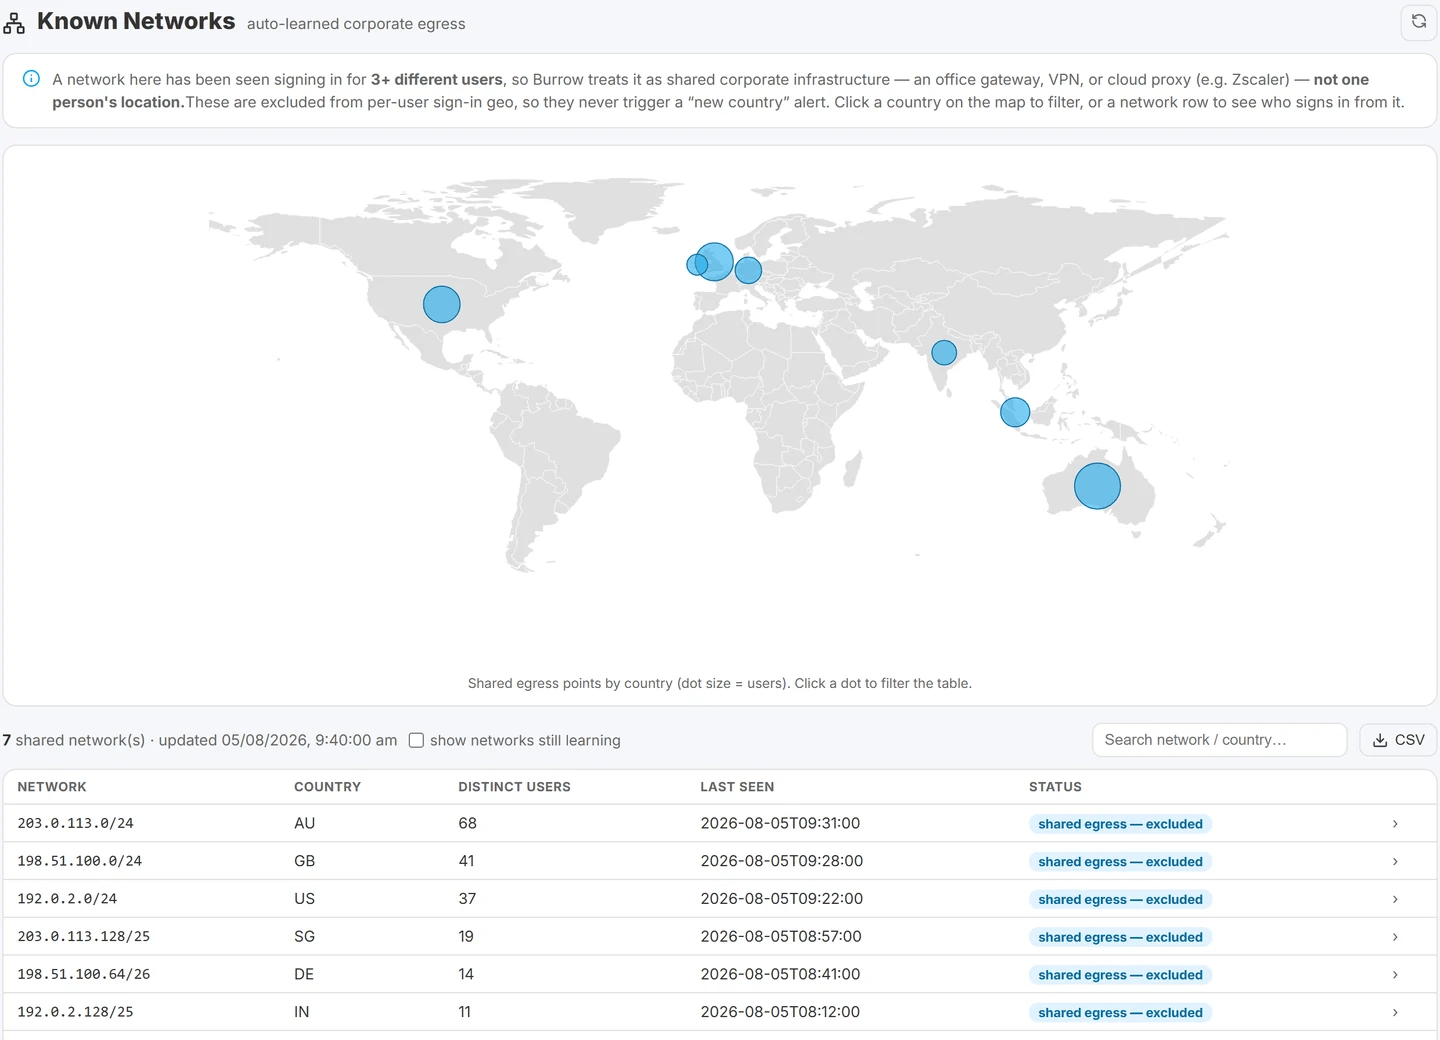This screenshot has height=1040, width=1440.
Task: Open the 203.0.113.128/25 row chevron
Action: tap(1395, 937)
